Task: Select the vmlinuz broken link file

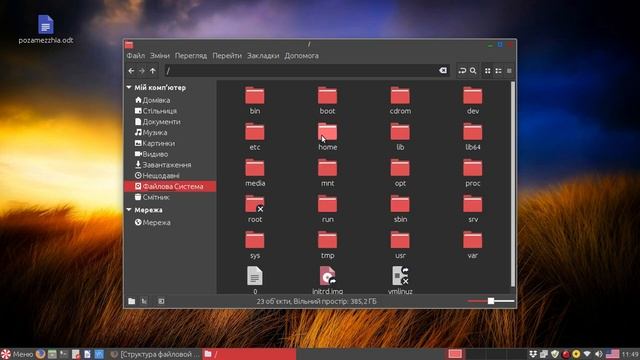Action: coord(400,276)
